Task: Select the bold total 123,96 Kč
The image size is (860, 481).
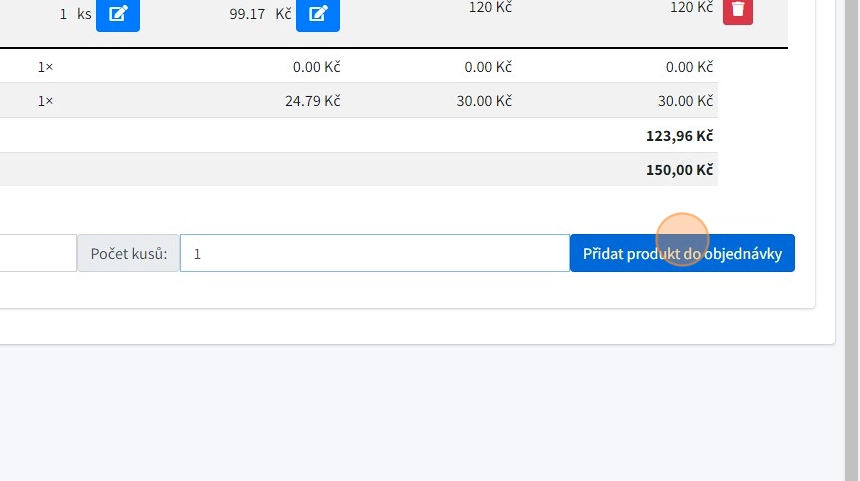Action: [x=679, y=135]
